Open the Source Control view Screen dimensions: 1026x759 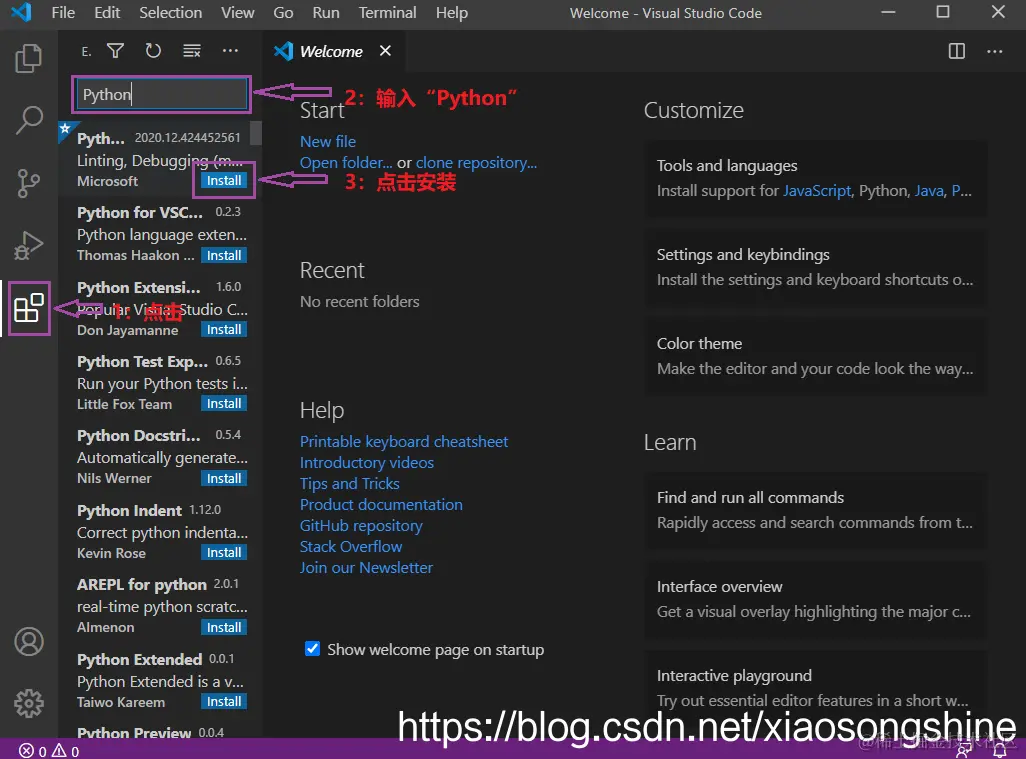pyautogui.click(x=28, y=183)
